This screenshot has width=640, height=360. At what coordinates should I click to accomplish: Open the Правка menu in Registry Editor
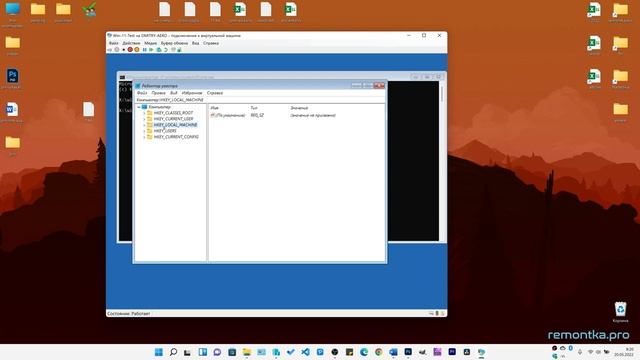(x=158, y=93)
